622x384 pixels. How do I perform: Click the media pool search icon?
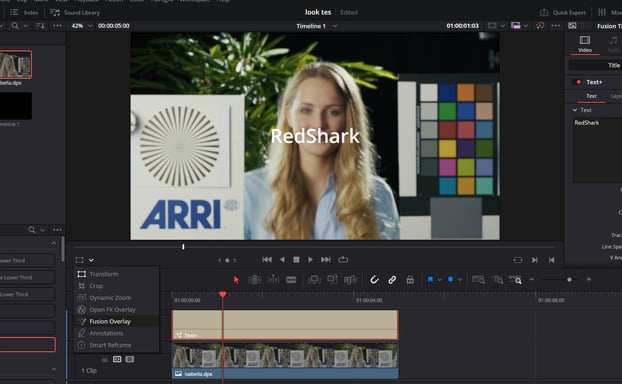[15, 26]
